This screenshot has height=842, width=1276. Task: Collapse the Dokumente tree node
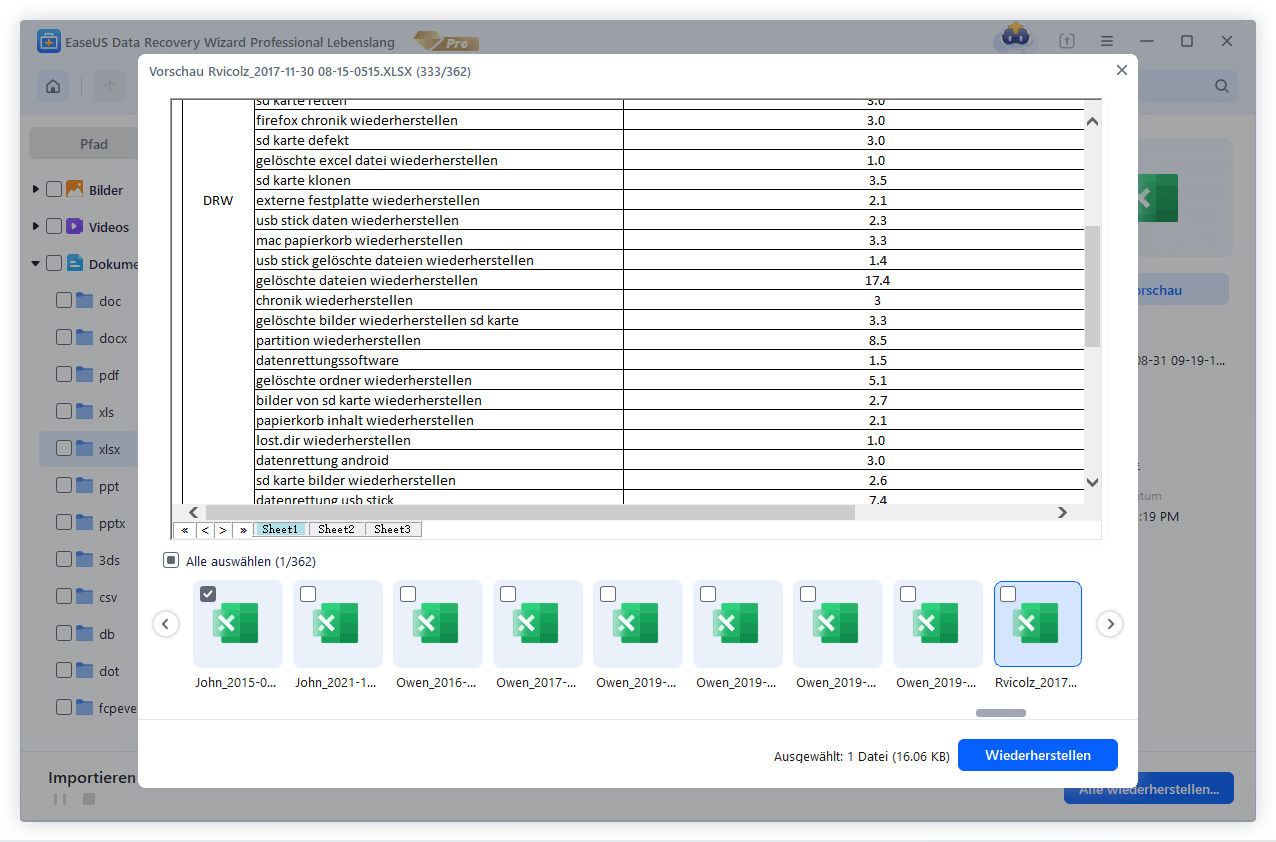[36, 264]
